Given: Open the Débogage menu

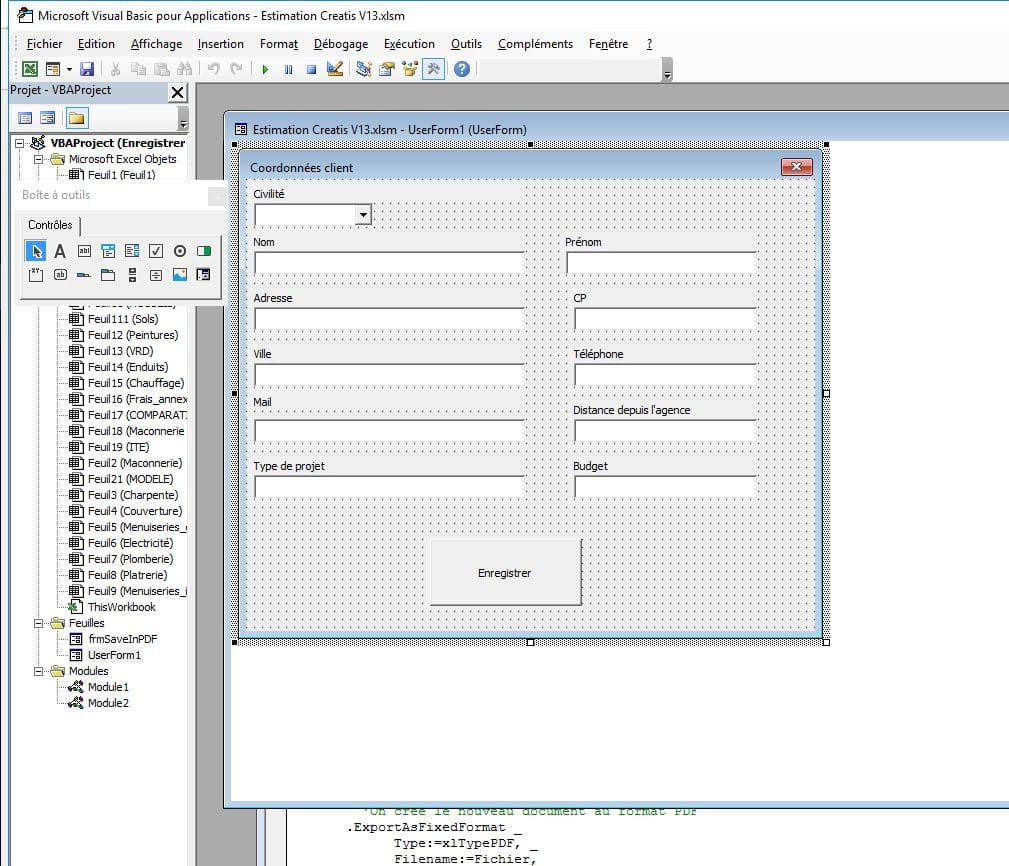Looking at the screenshot, I should click(340, 44).
